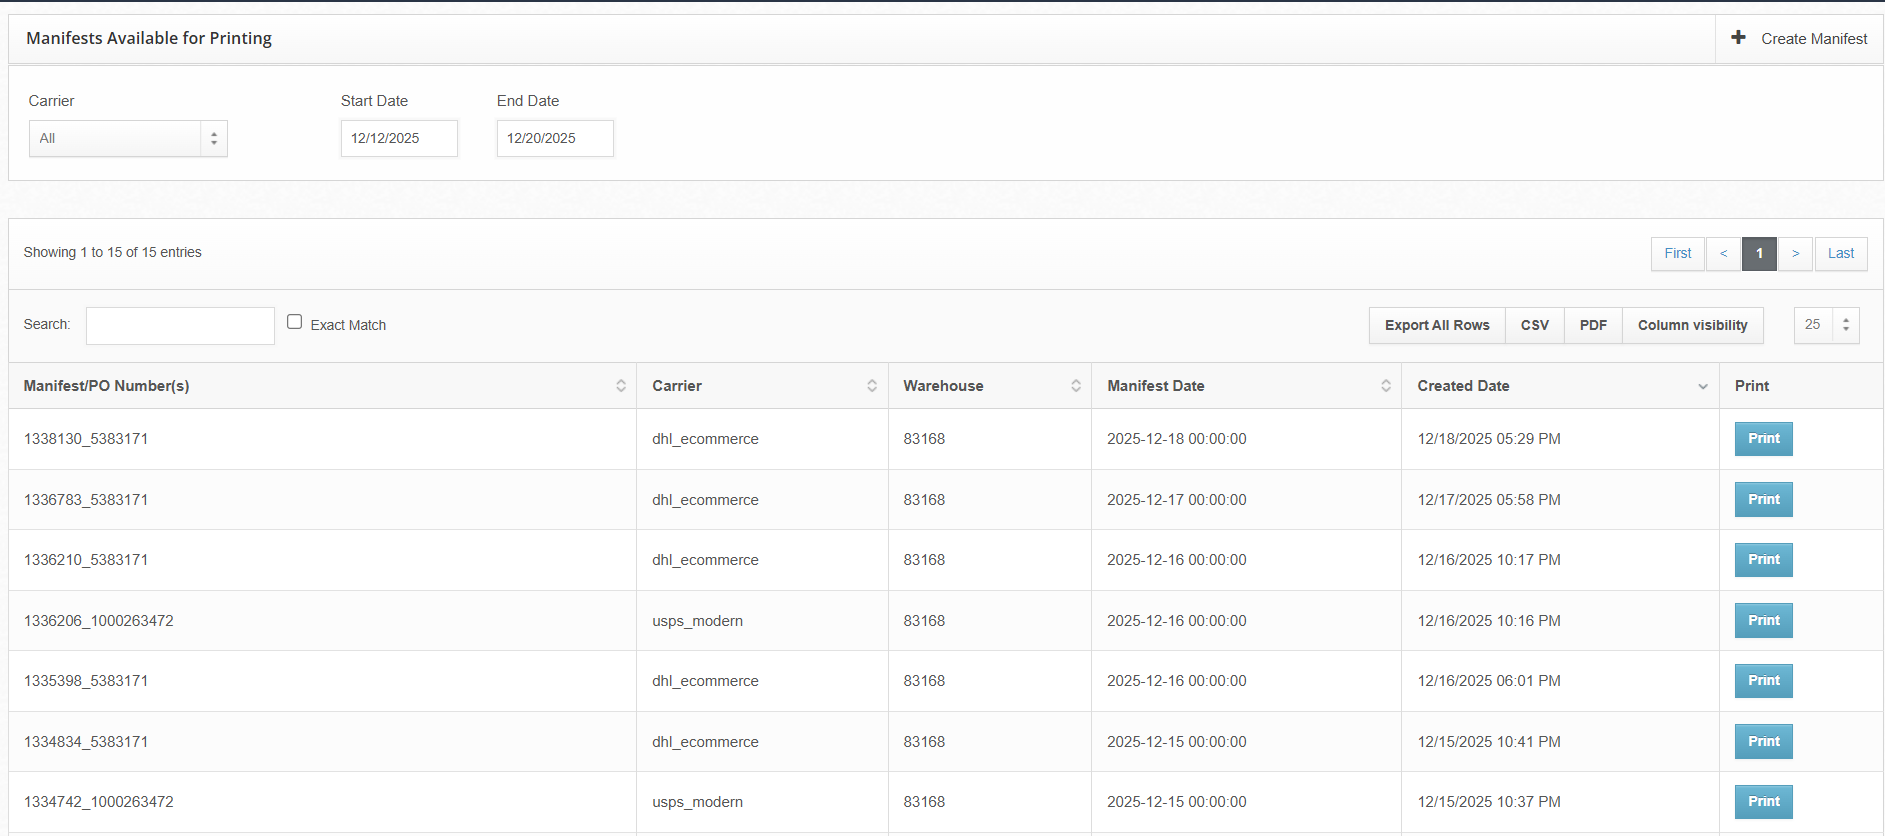Go to previous page with < arrow
This screenshot has height=836, width=1885.
click(x=1723, y=254)
